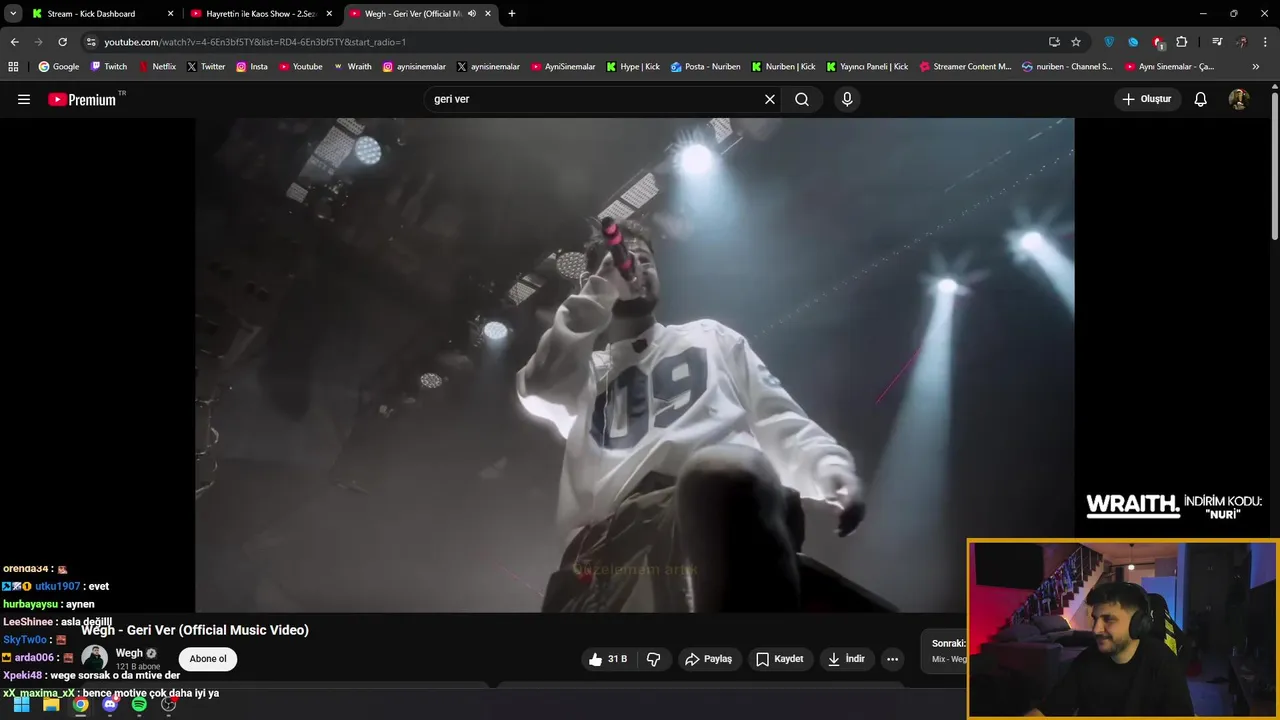1280x720 pixels.
Task: Mute tab via speaker icon on Wegh tab
Action: tap(472, 14)
